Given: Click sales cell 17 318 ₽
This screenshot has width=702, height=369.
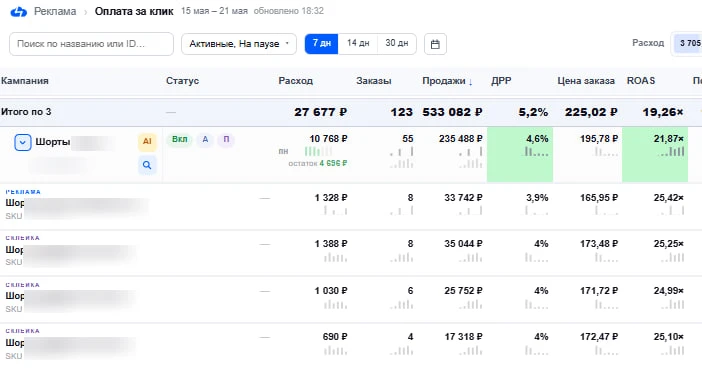Looking at the screenshot, I should click(463, 337).
